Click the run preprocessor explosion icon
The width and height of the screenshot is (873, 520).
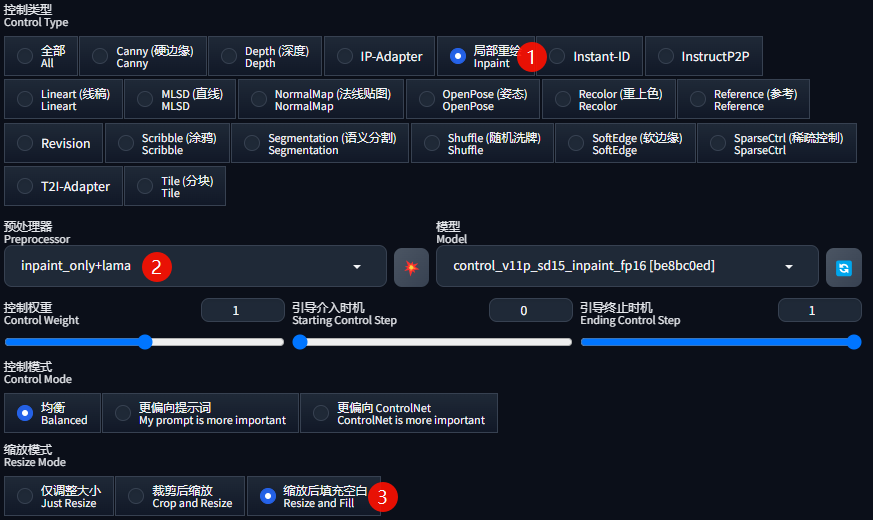point(411,268)
